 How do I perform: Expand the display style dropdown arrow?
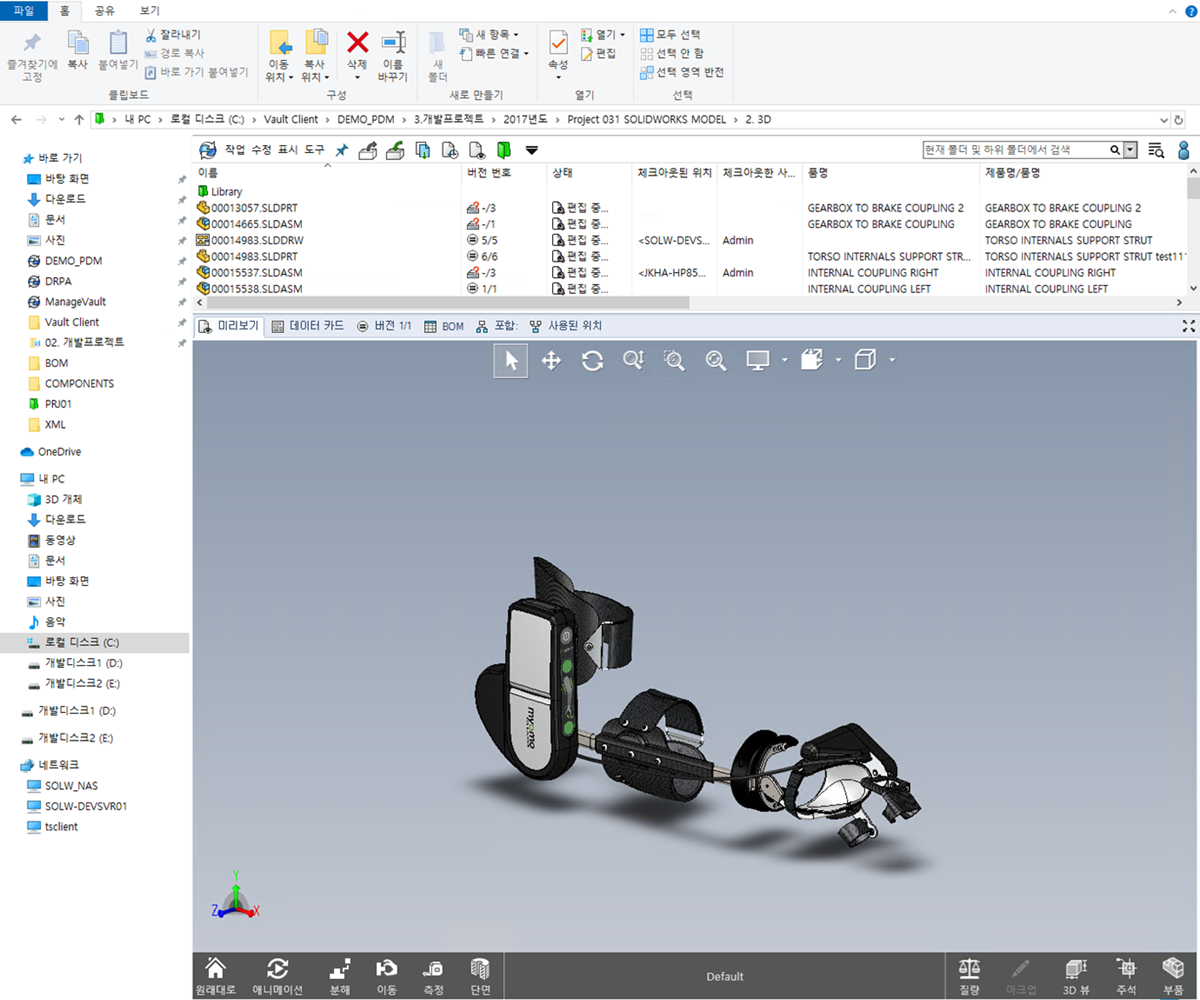(838, 360)
